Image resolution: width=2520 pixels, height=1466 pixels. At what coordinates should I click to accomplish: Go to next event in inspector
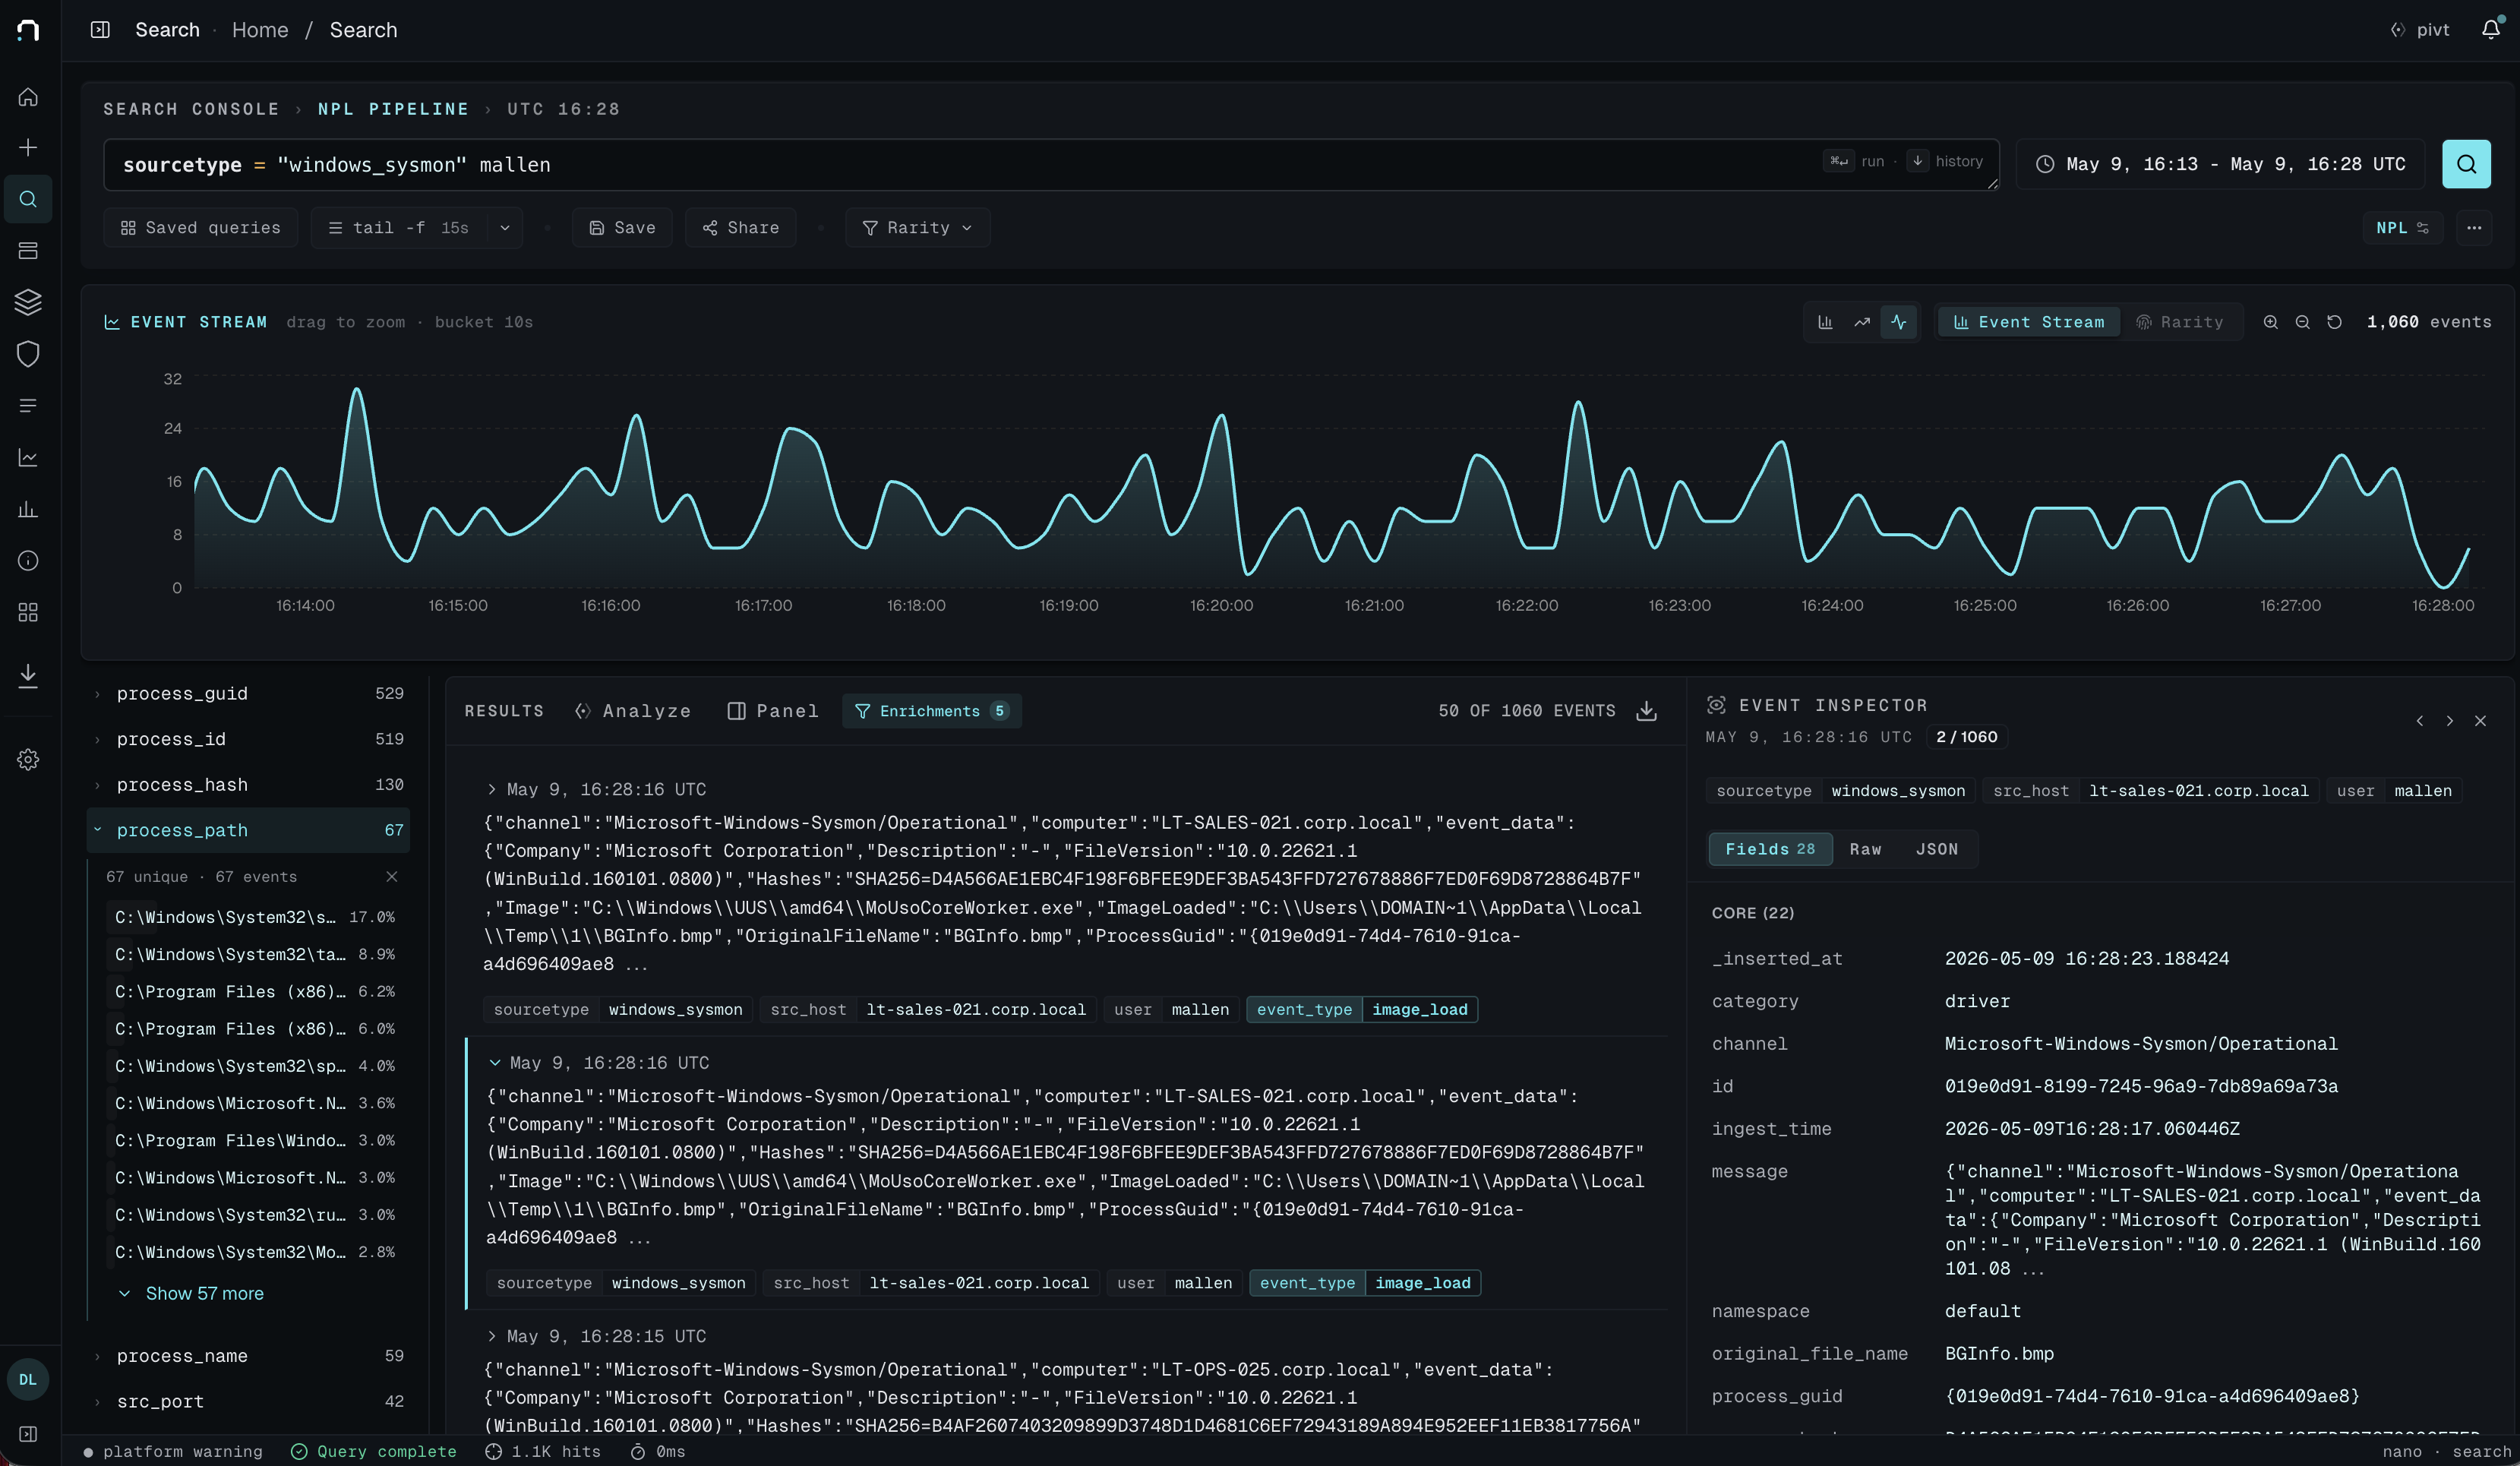click(2449, 720)
